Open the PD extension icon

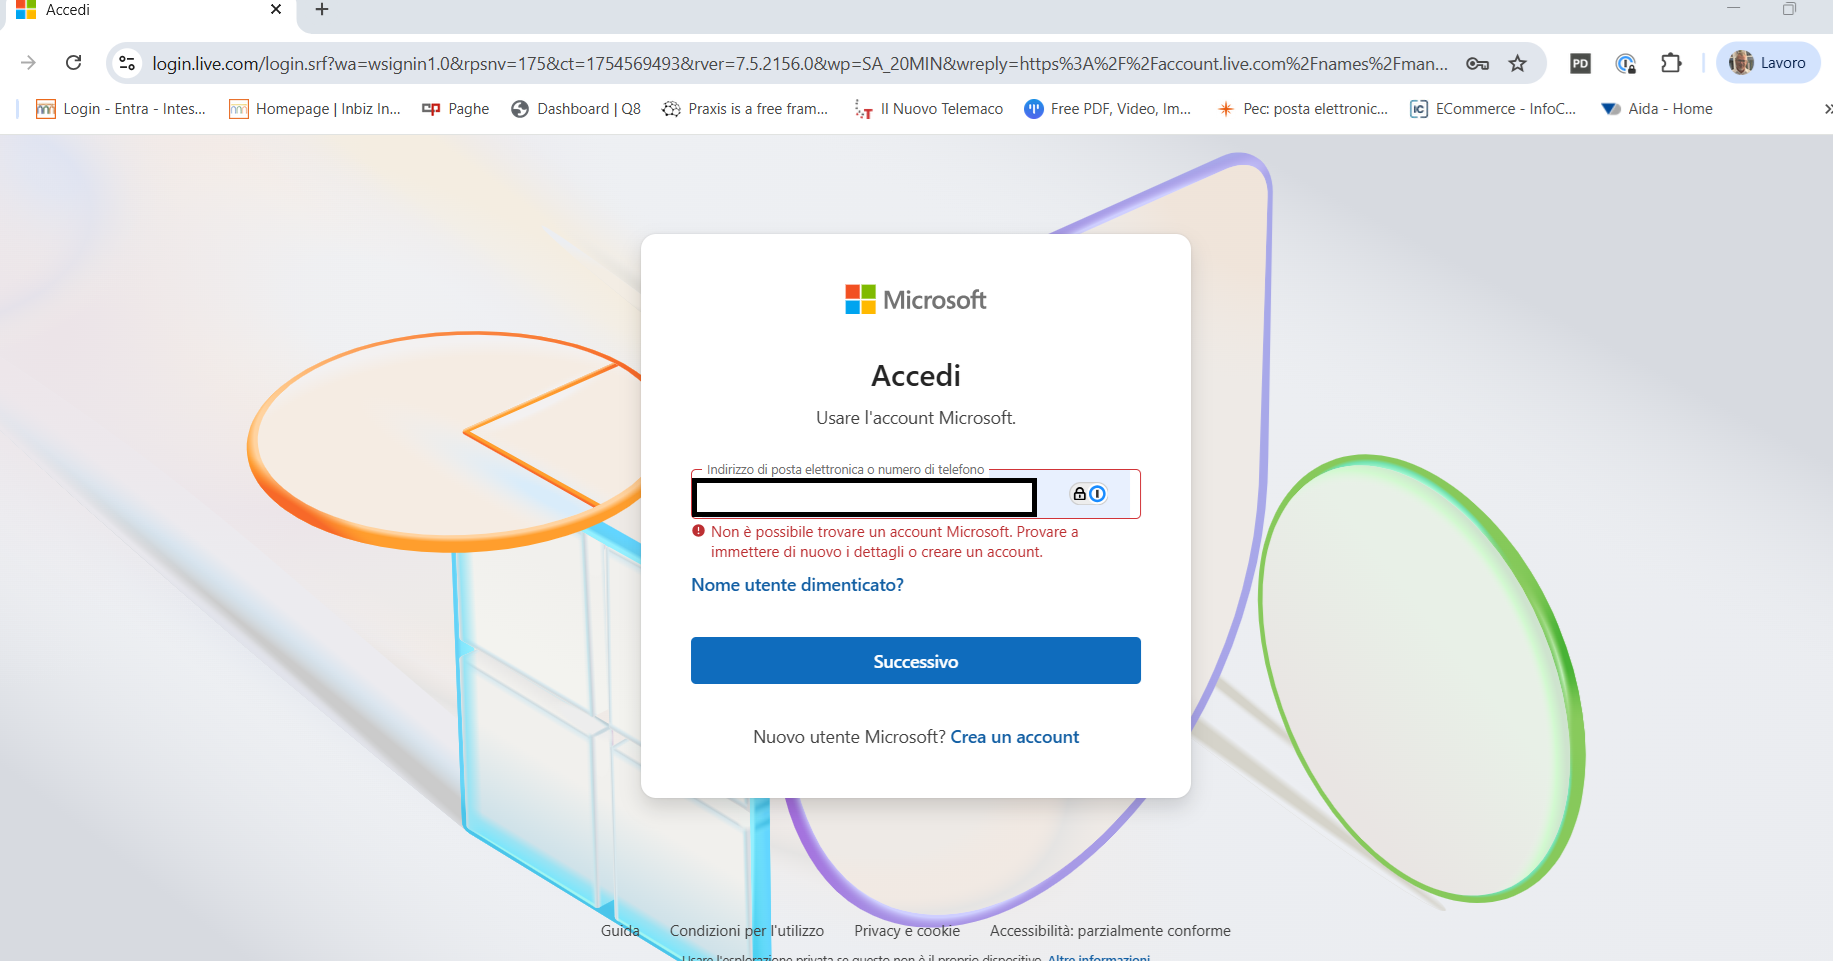pyautogui.click(x=1580, y=64)
